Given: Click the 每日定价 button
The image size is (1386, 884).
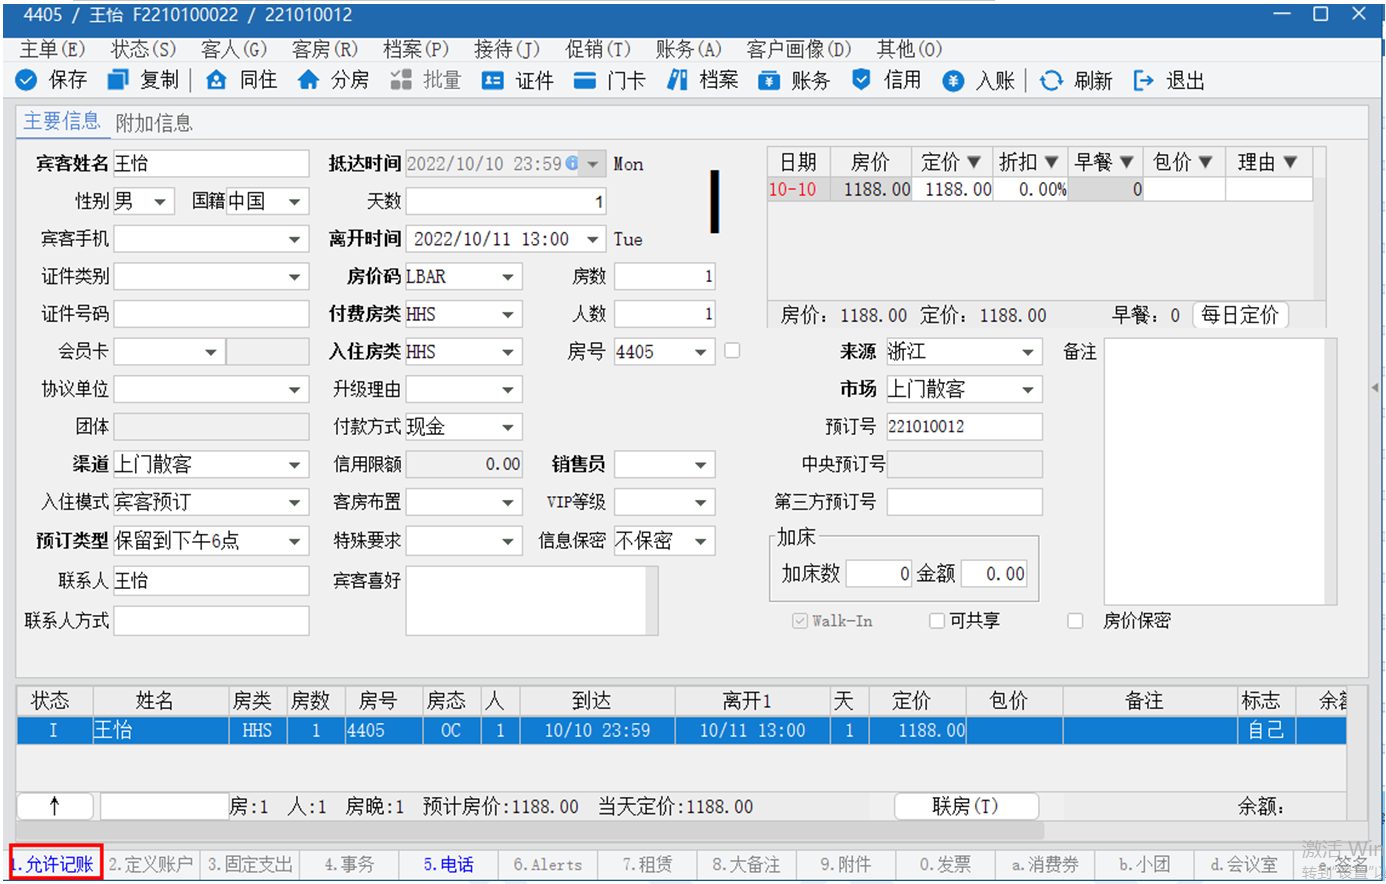Looking at the screenshot, I should click(1240, 315).
